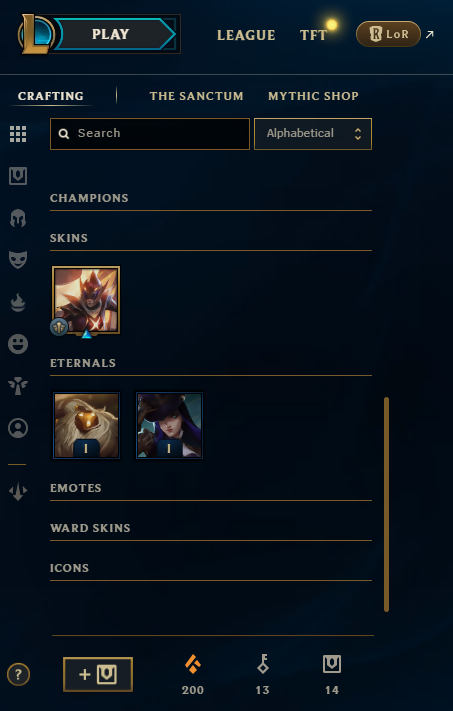Filter loot by eternals flame icon
453x711 pixels.
point(18,302)
